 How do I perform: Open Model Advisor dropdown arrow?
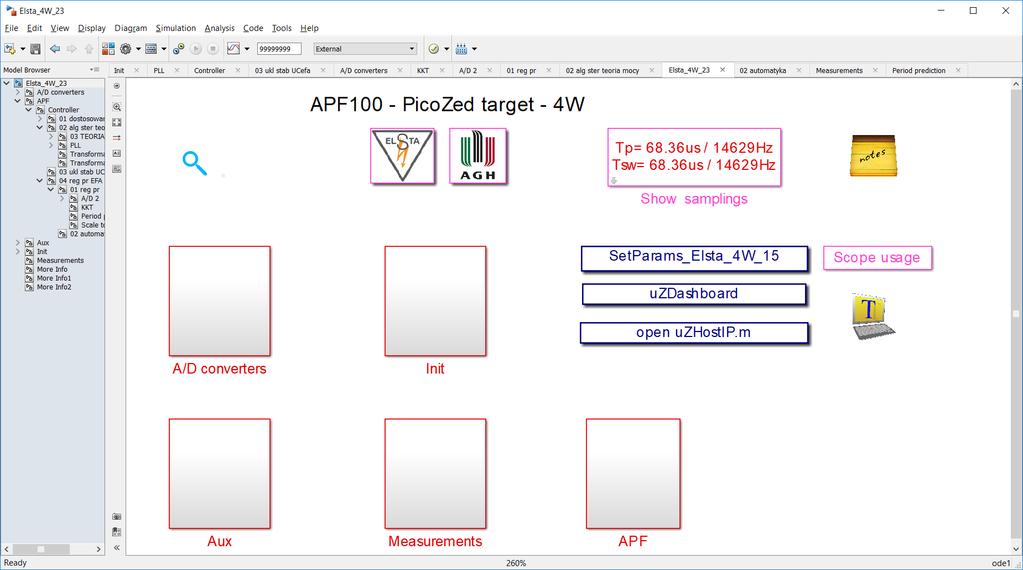(x=446, y=49)
